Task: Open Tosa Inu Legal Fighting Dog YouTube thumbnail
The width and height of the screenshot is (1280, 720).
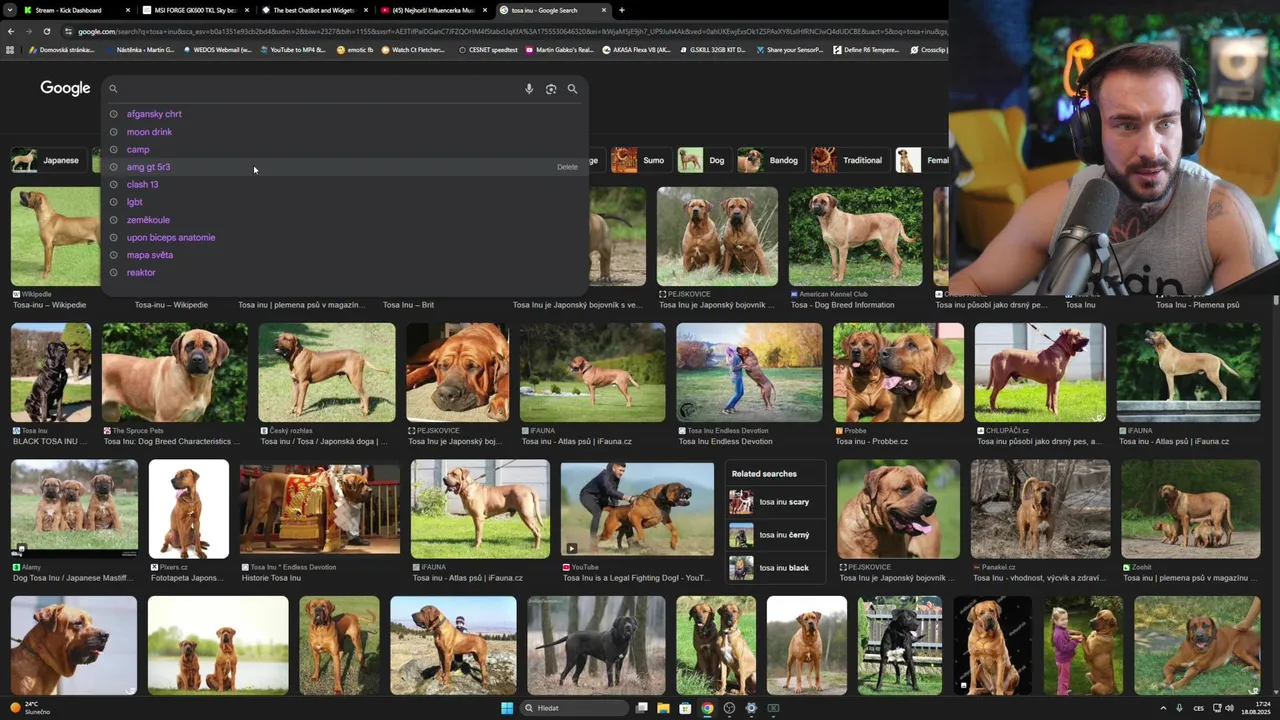Action: [637, 508]
